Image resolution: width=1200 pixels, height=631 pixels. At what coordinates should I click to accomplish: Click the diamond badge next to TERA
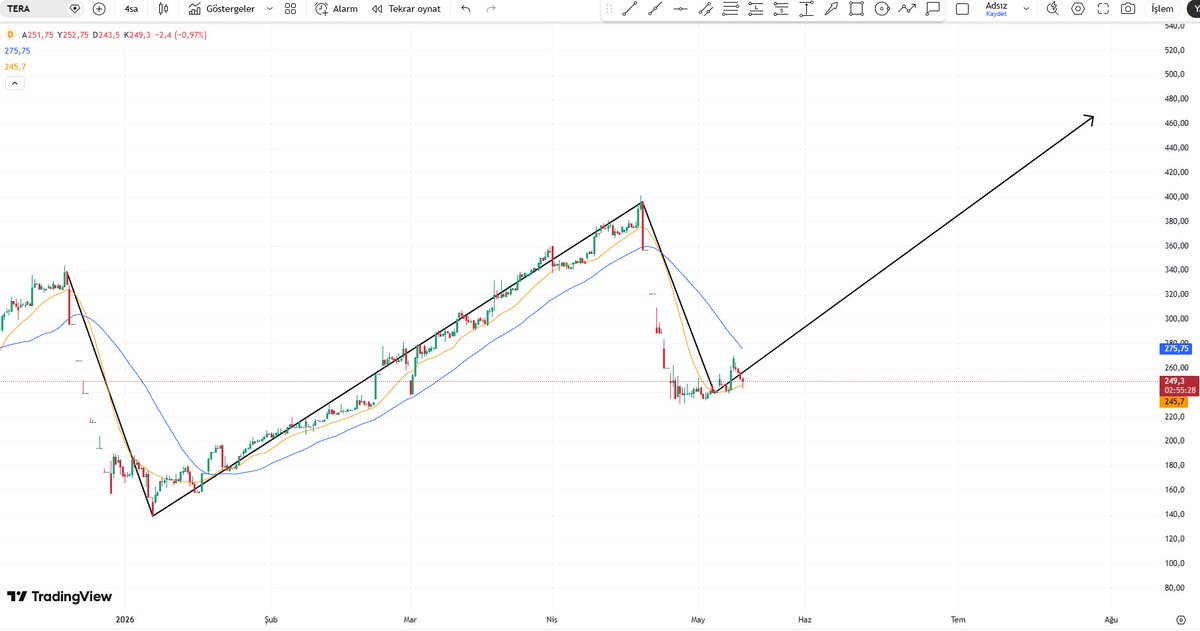pyautogui.click(x=75, y=8)
